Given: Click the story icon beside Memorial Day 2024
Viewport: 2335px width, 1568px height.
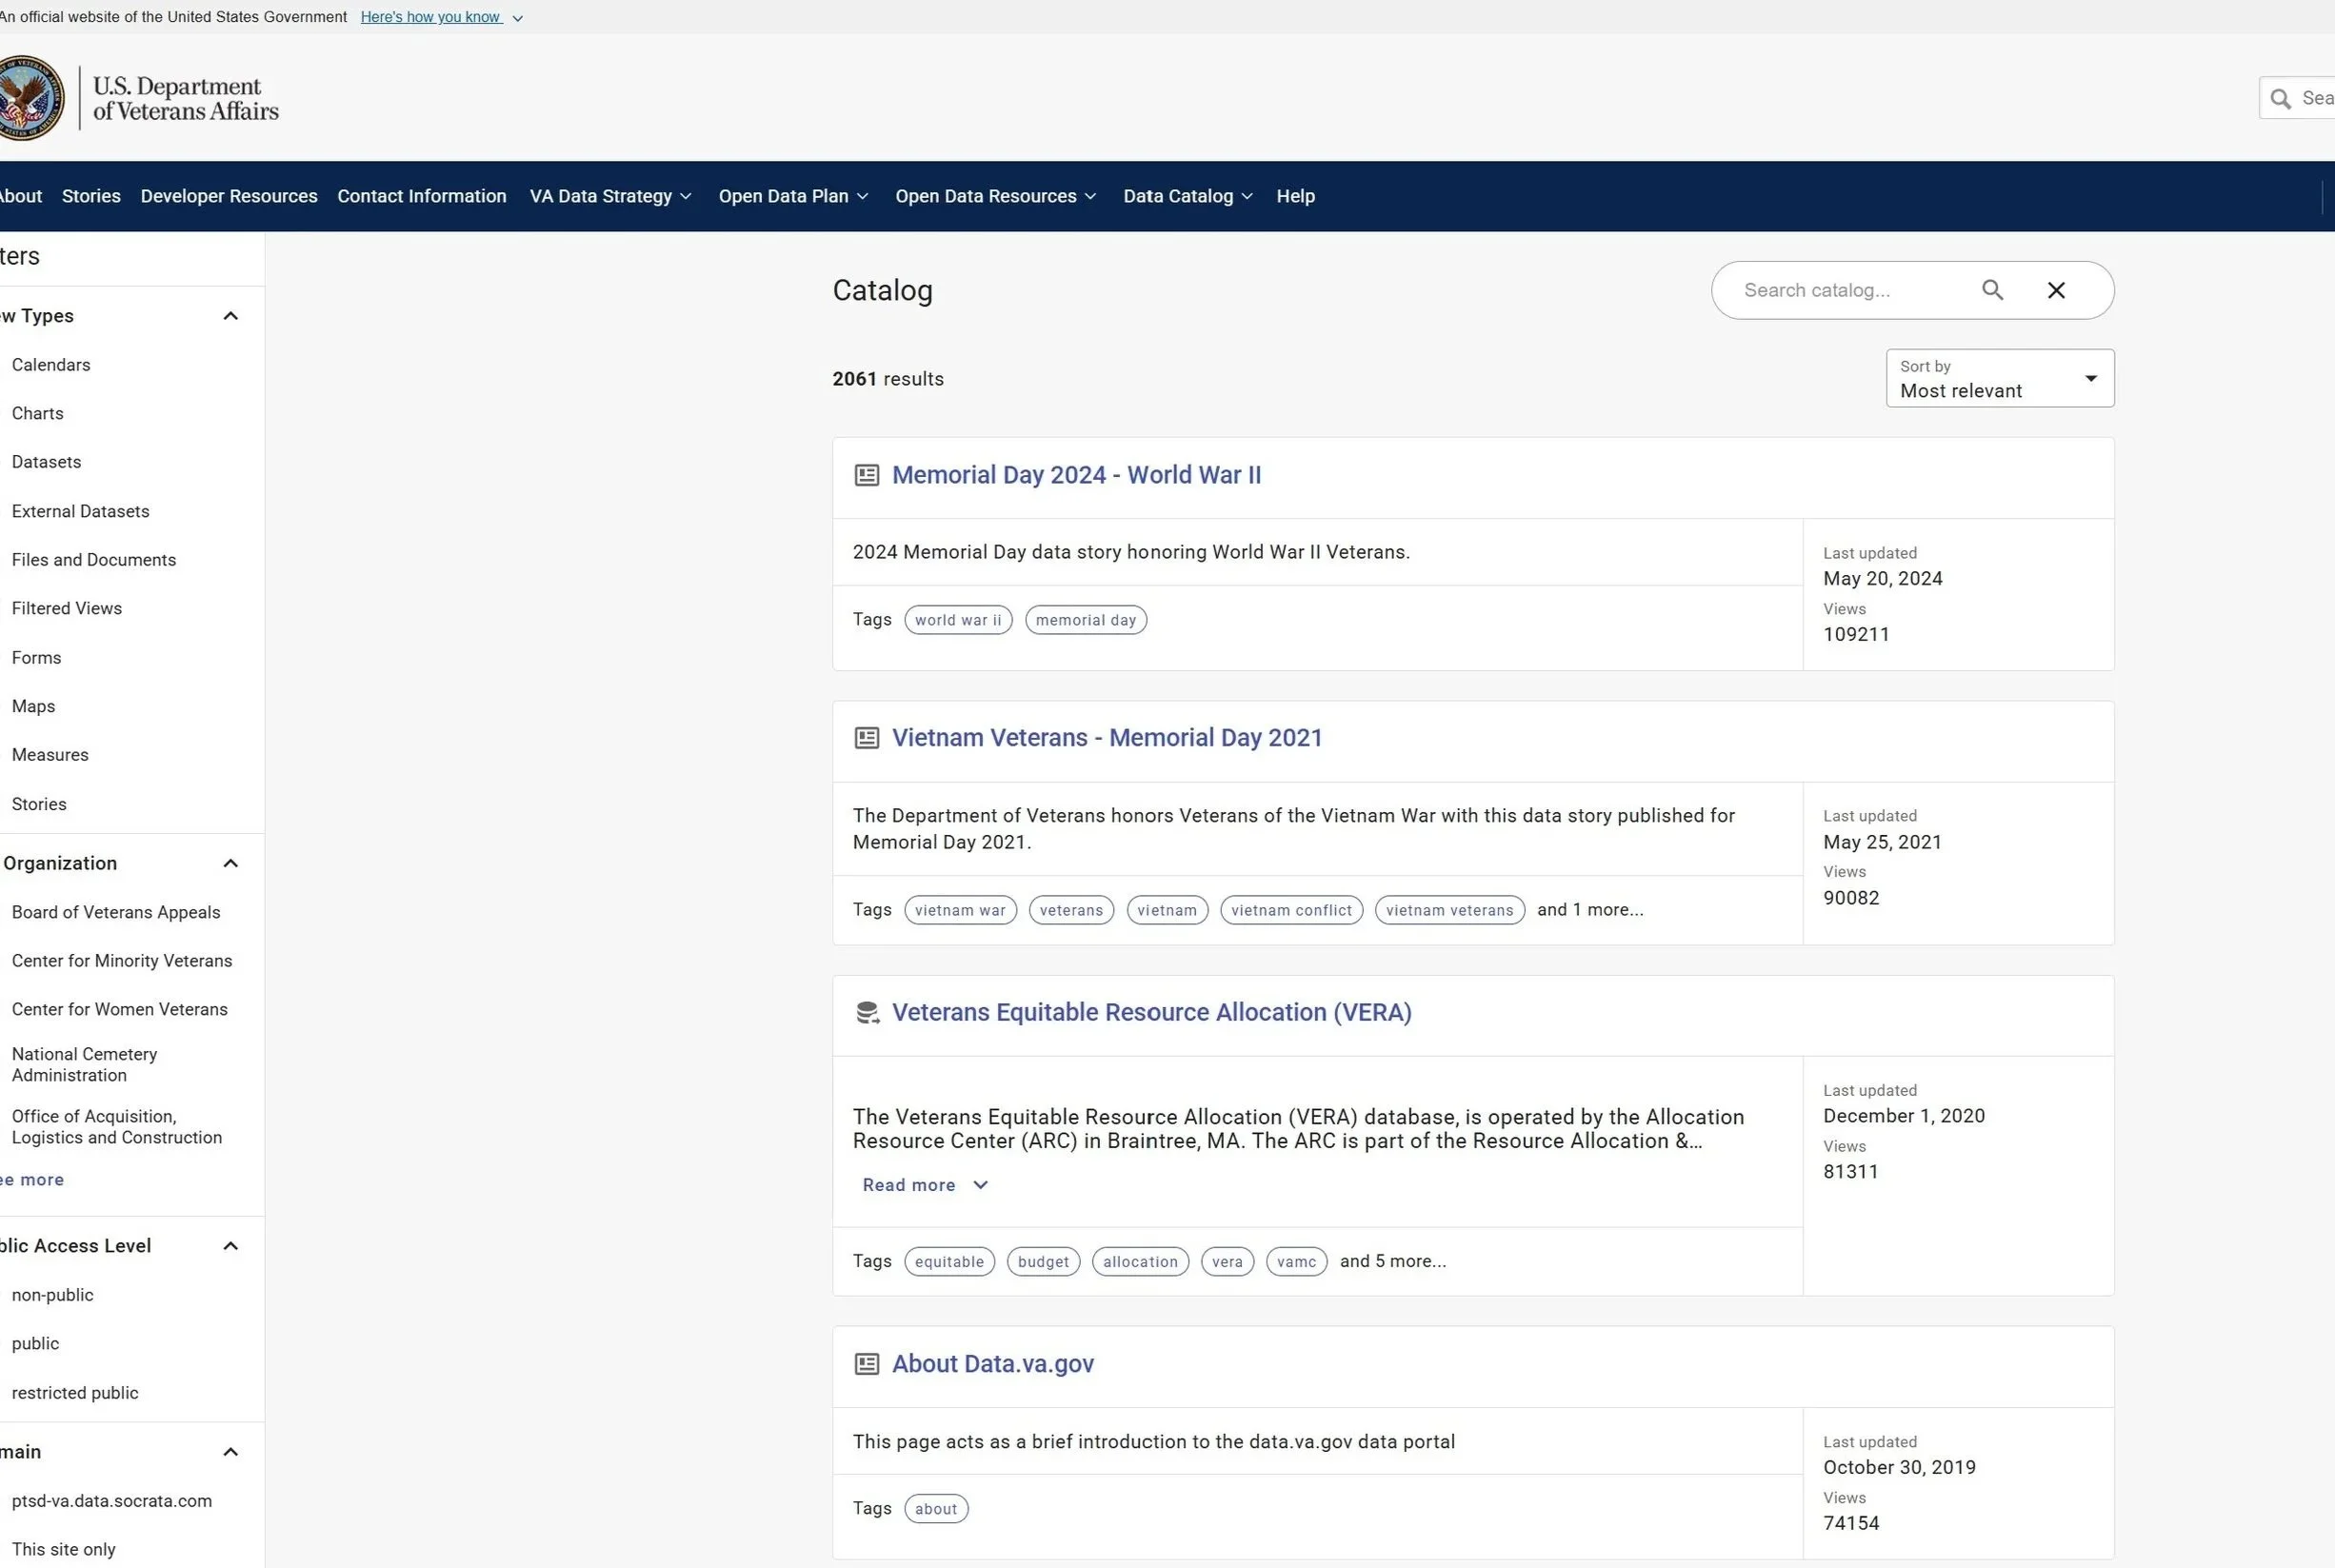Looking at the screenshot, I should [866, 475].
